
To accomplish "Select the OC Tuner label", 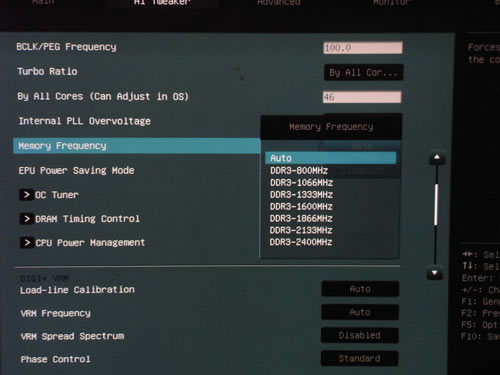I will click(x=57, y=195).
